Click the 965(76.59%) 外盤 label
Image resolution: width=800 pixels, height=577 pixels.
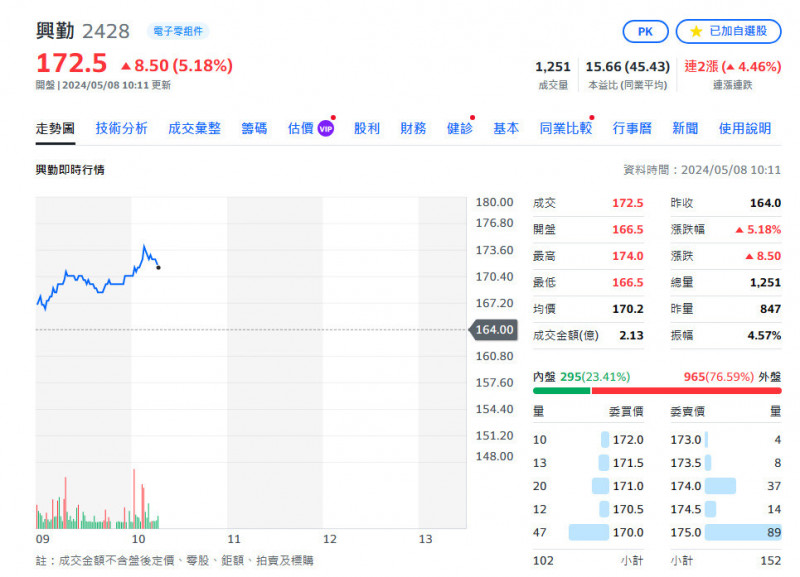click(x=732, y=377)
